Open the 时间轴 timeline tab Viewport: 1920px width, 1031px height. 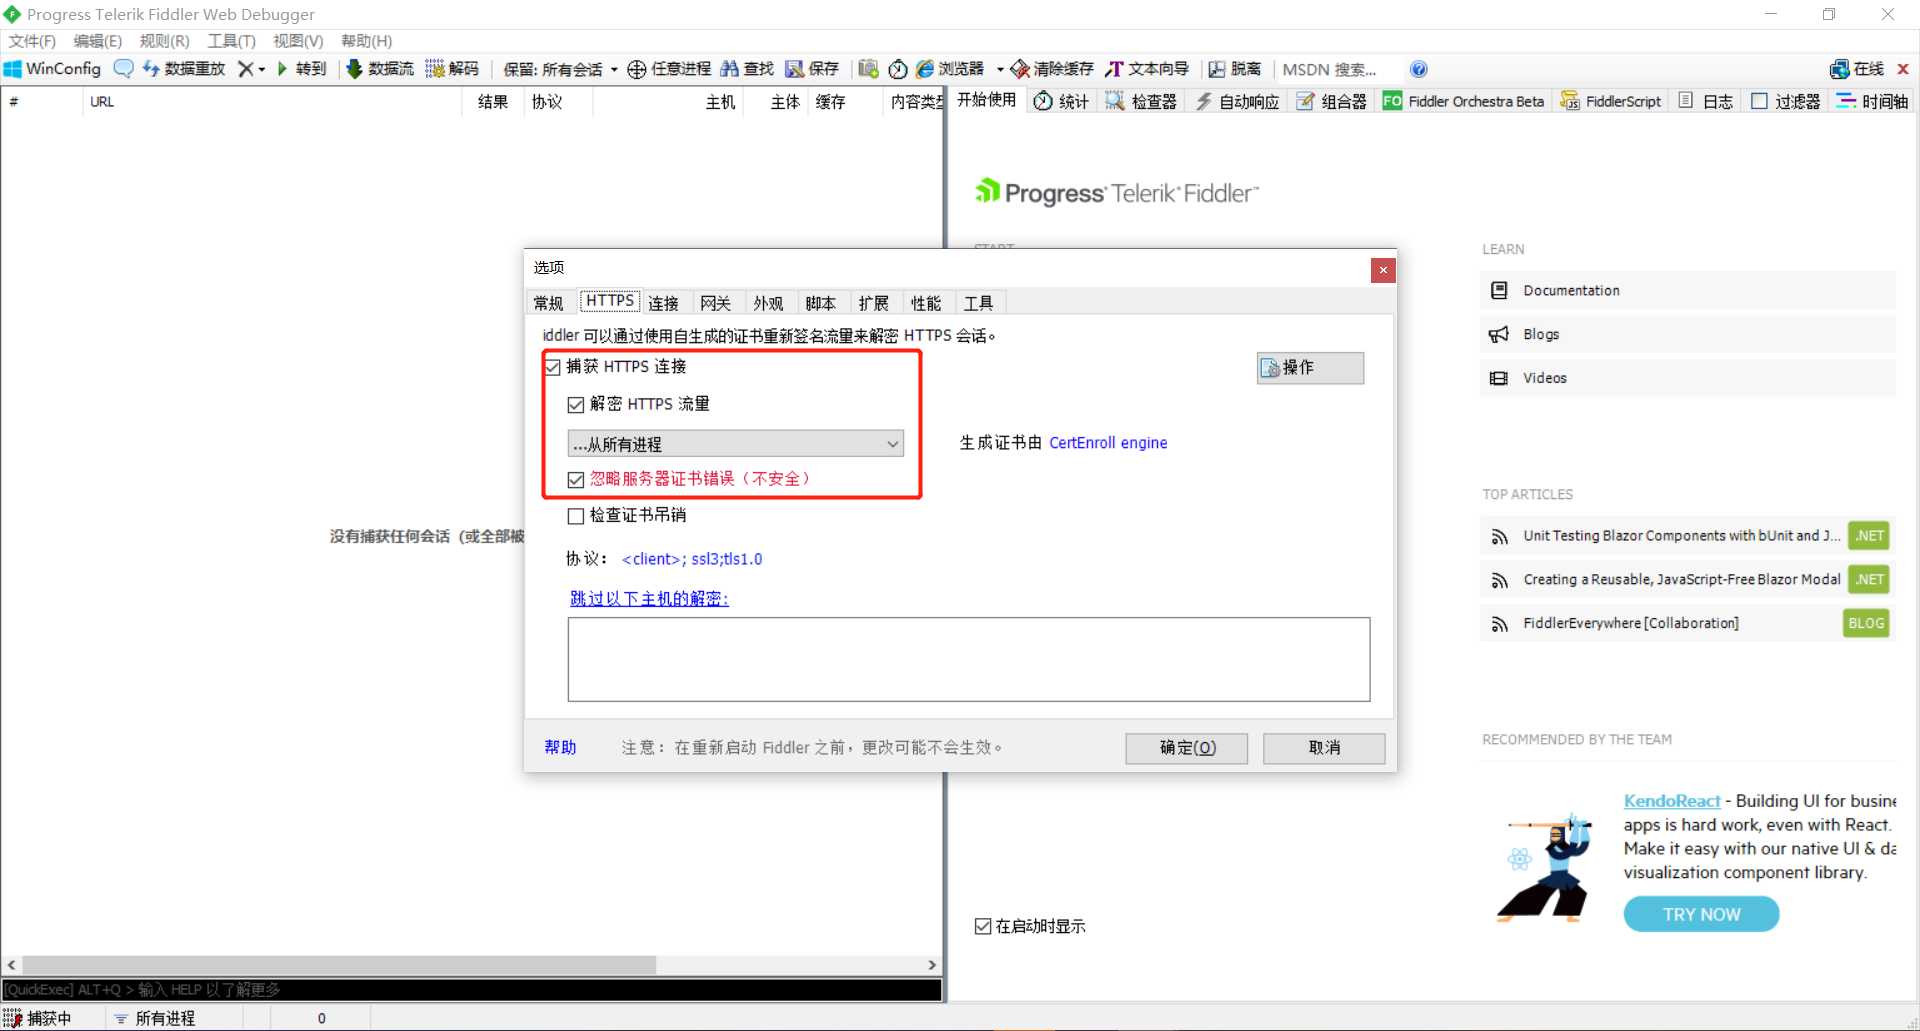pos(1873,101)
